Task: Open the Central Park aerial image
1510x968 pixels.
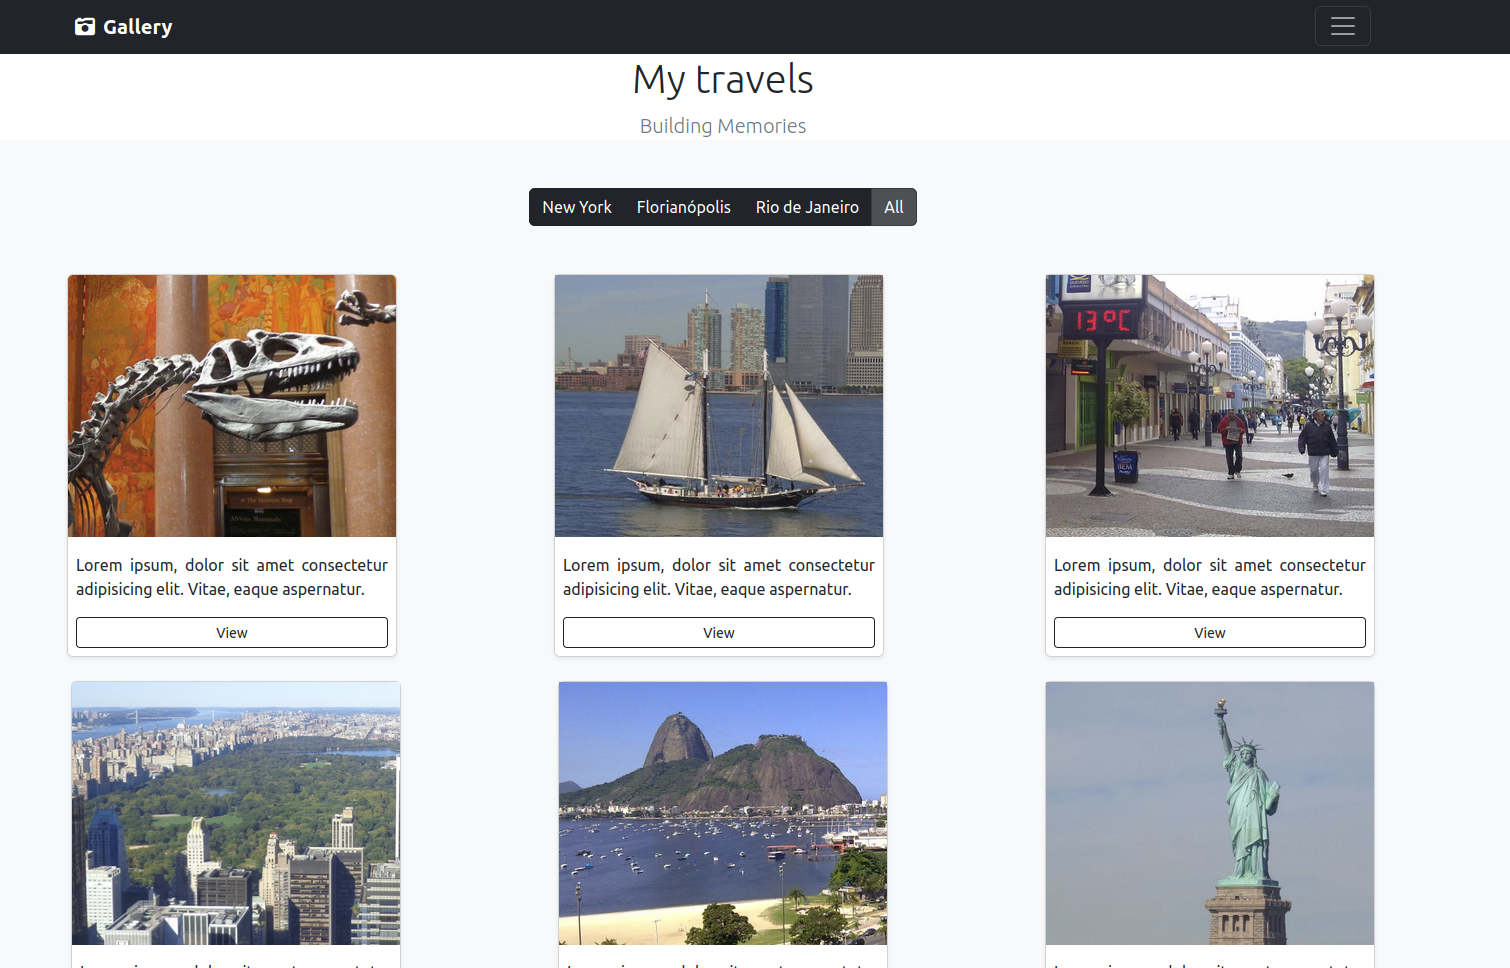Action: (x=236, y=813)
